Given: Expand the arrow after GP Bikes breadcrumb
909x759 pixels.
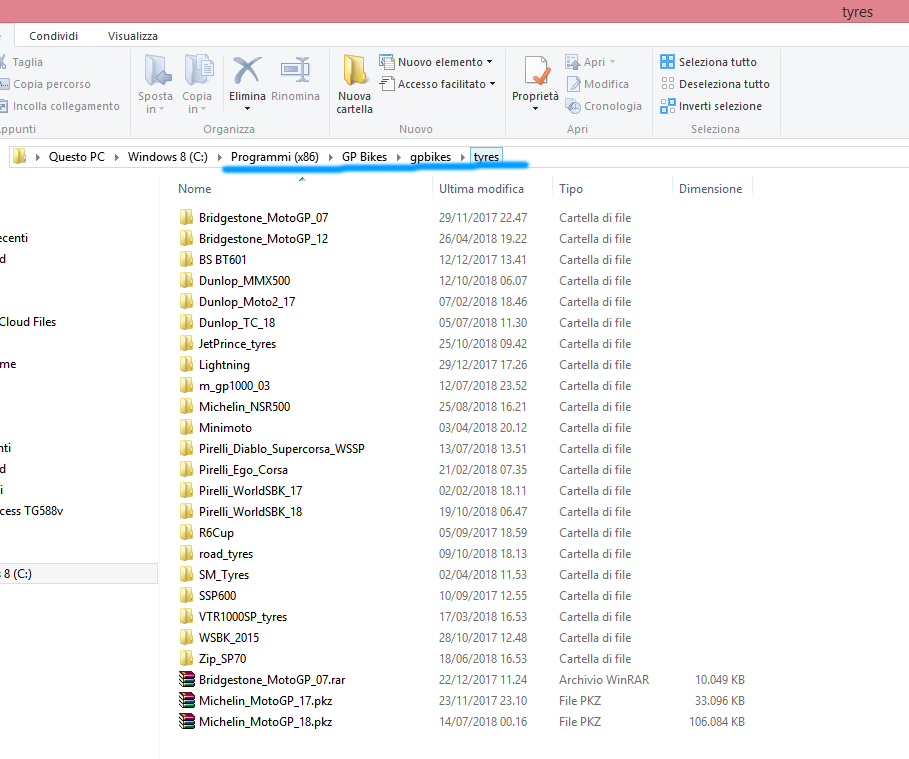Looking at the screenshot, I should point(399,157).
